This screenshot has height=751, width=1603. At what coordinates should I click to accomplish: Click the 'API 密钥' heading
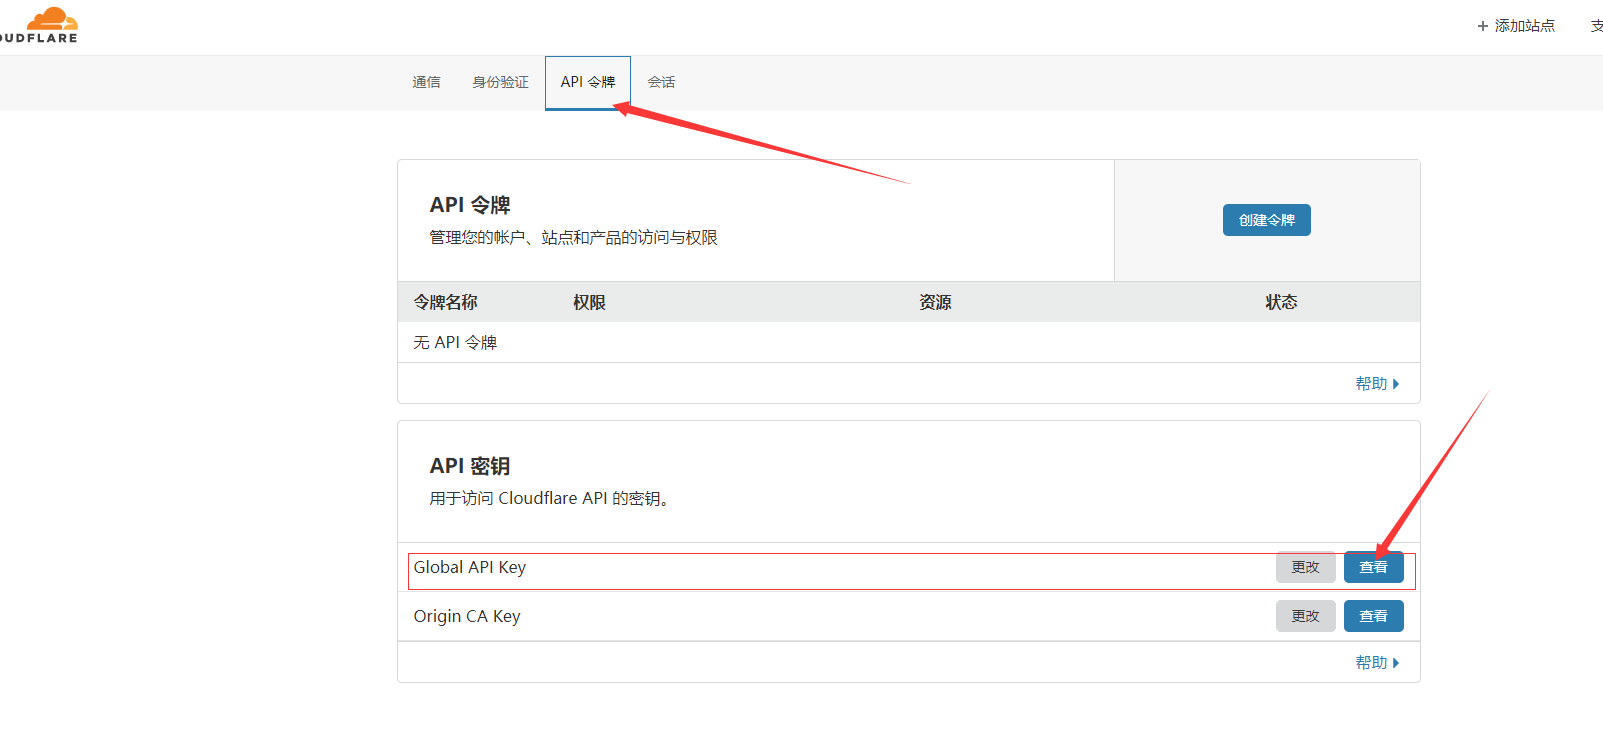coord(470,466)
